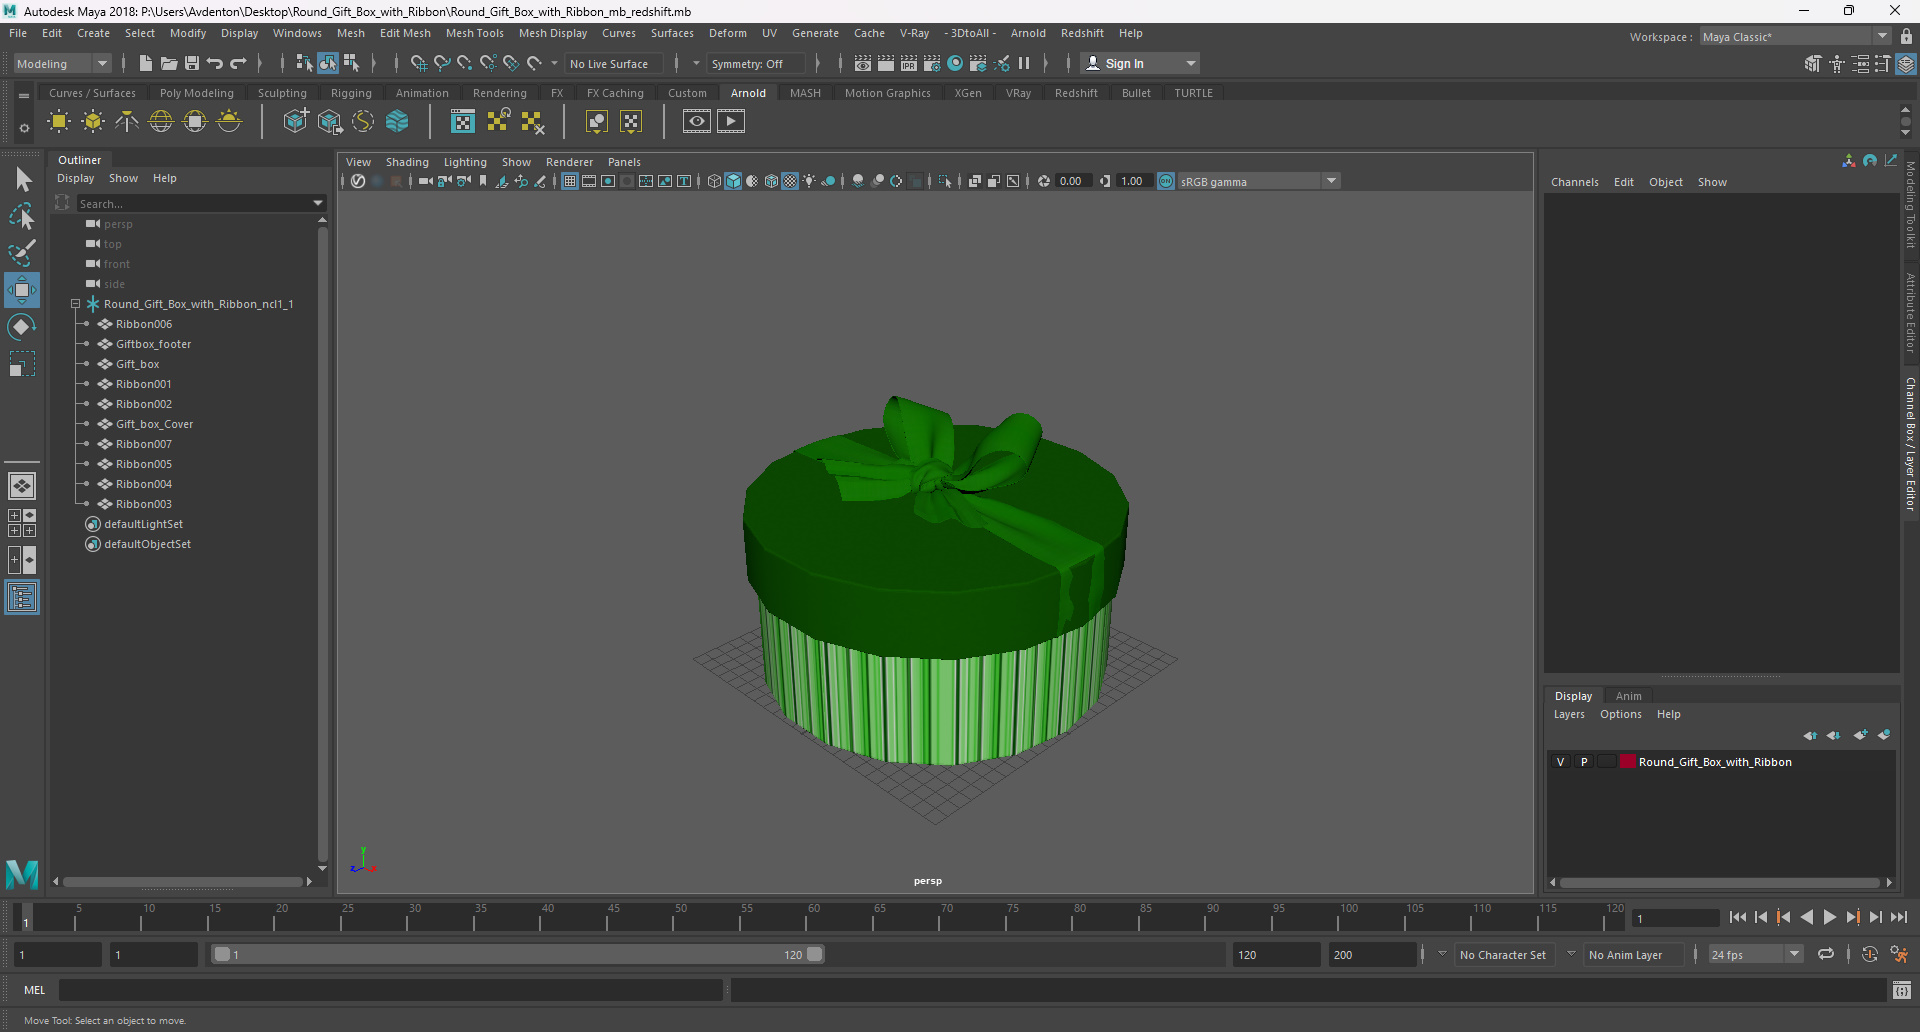Toggle sRGB gamma view transform button
The image size is (1920, 1032).
pos(1166,181)
